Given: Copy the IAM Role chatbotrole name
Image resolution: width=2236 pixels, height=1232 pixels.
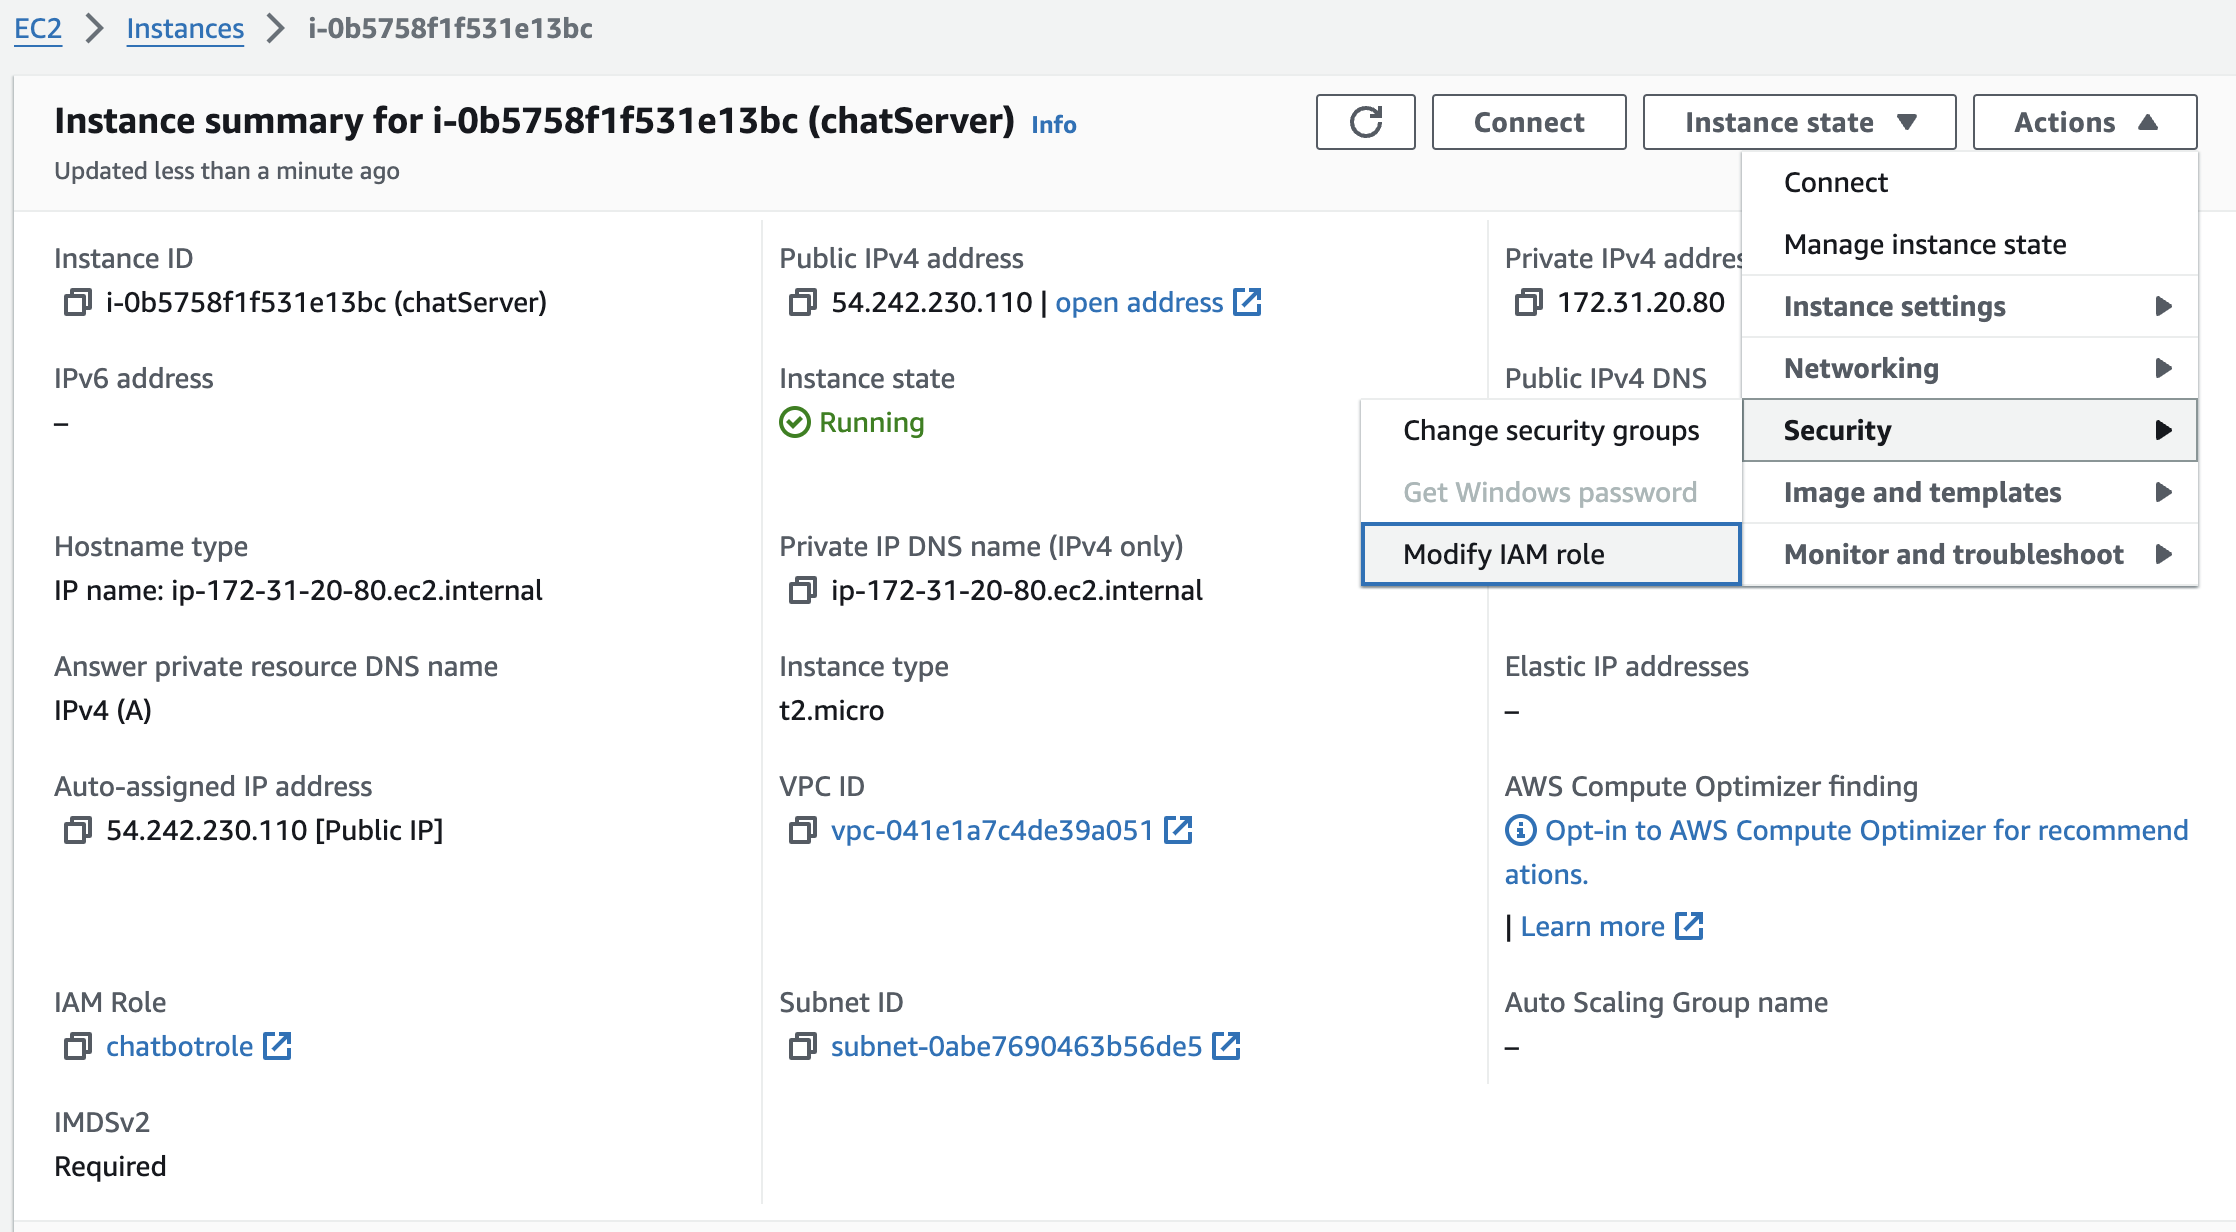Looking at the screenshot, I should coord(77,1046).
